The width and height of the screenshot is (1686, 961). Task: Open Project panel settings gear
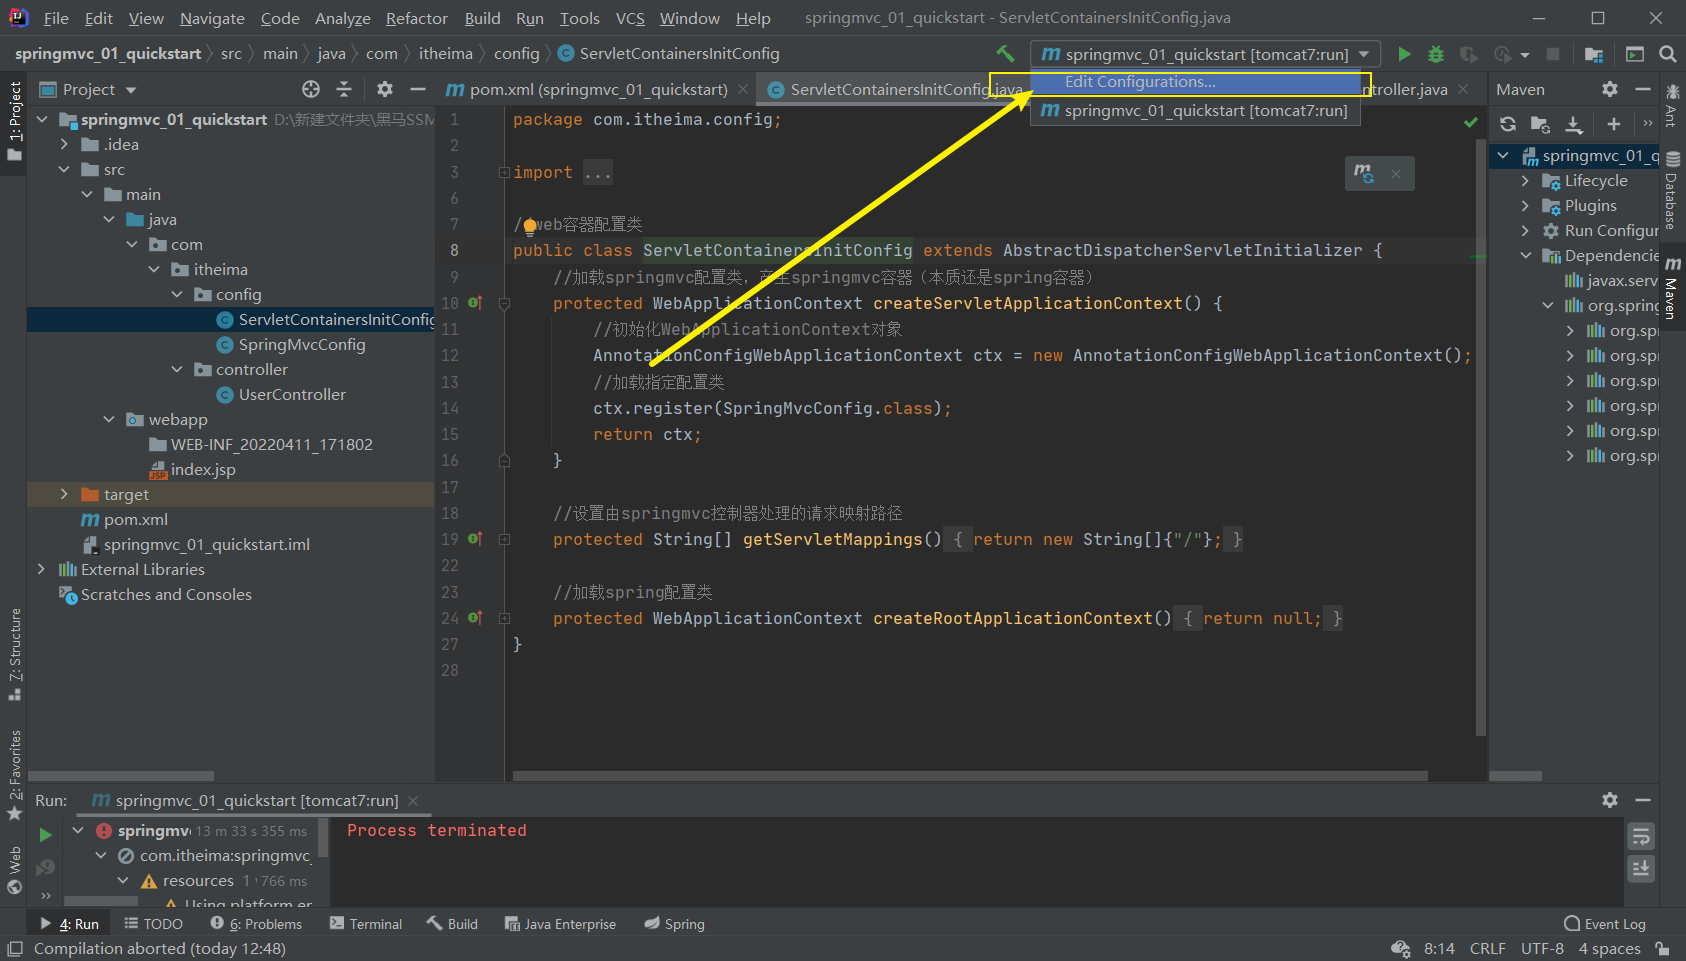[385, 89]
